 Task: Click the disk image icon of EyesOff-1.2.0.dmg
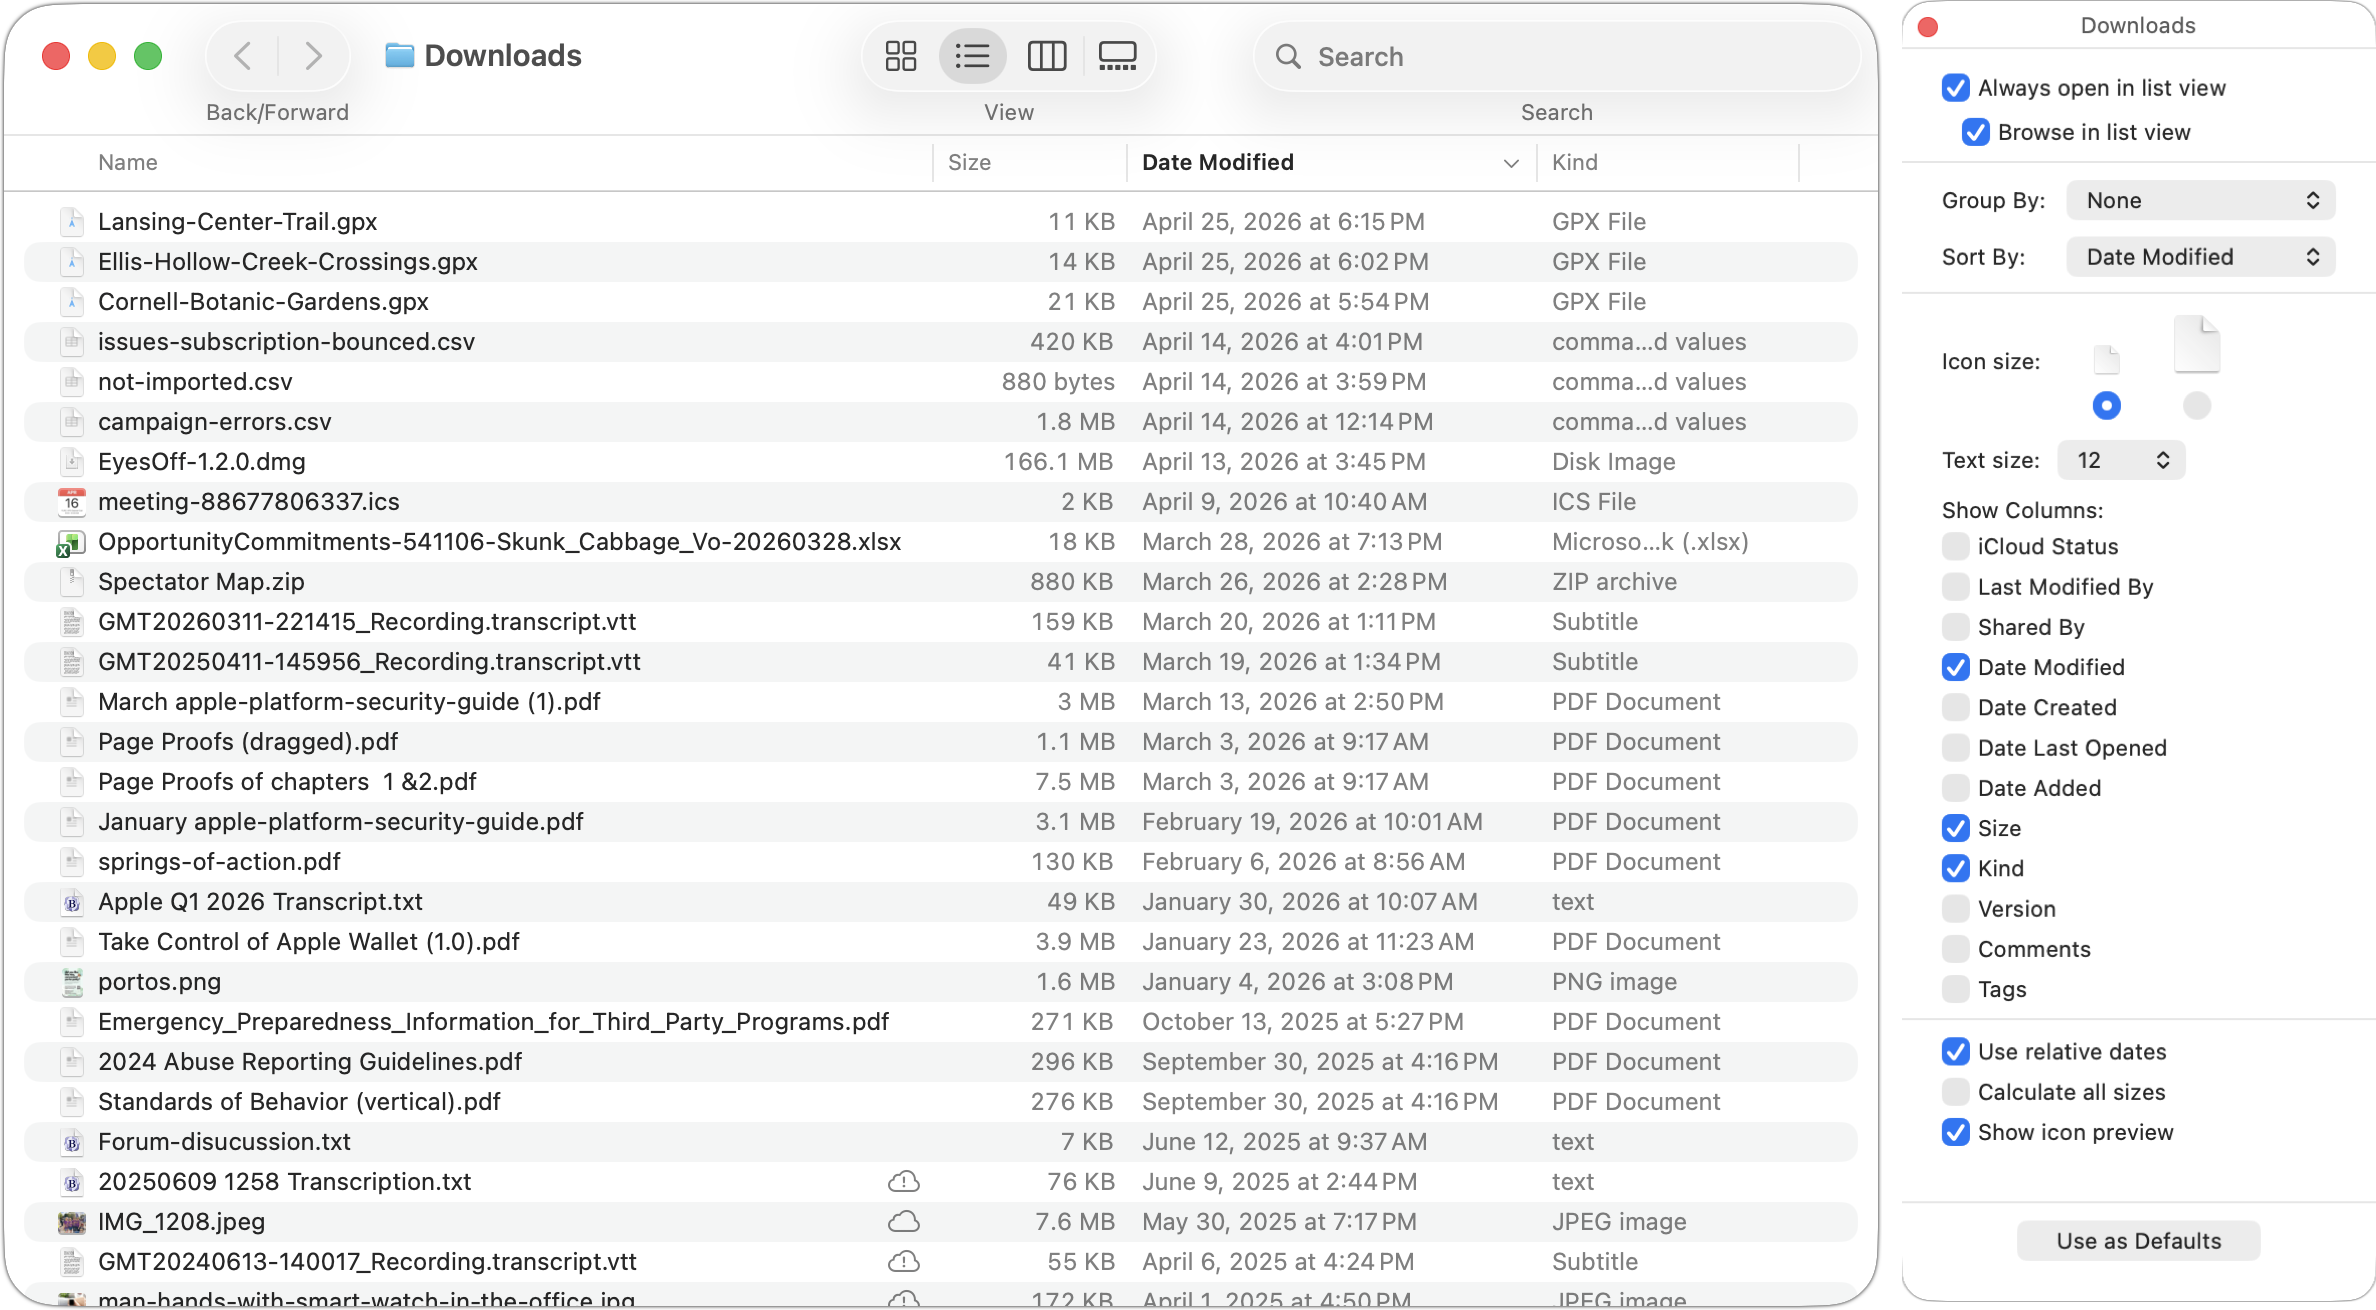click(x=72, y=462)
